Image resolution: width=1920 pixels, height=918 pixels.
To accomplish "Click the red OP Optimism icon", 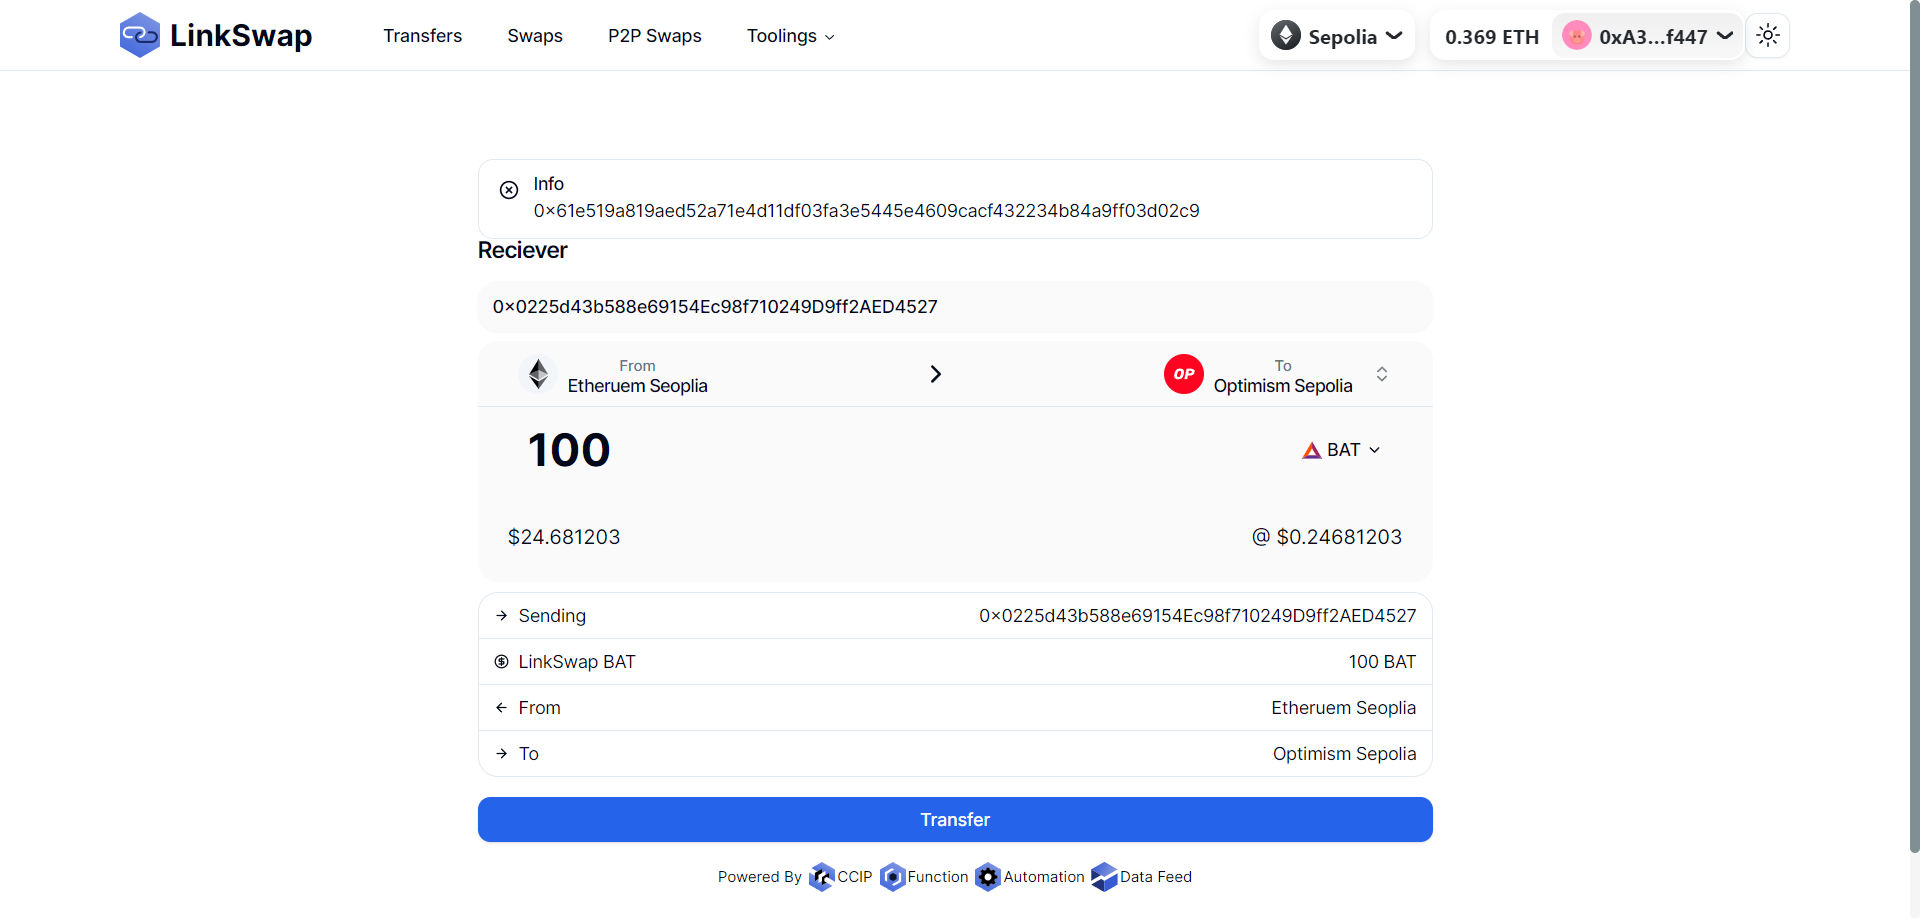I will [1184, 374].
